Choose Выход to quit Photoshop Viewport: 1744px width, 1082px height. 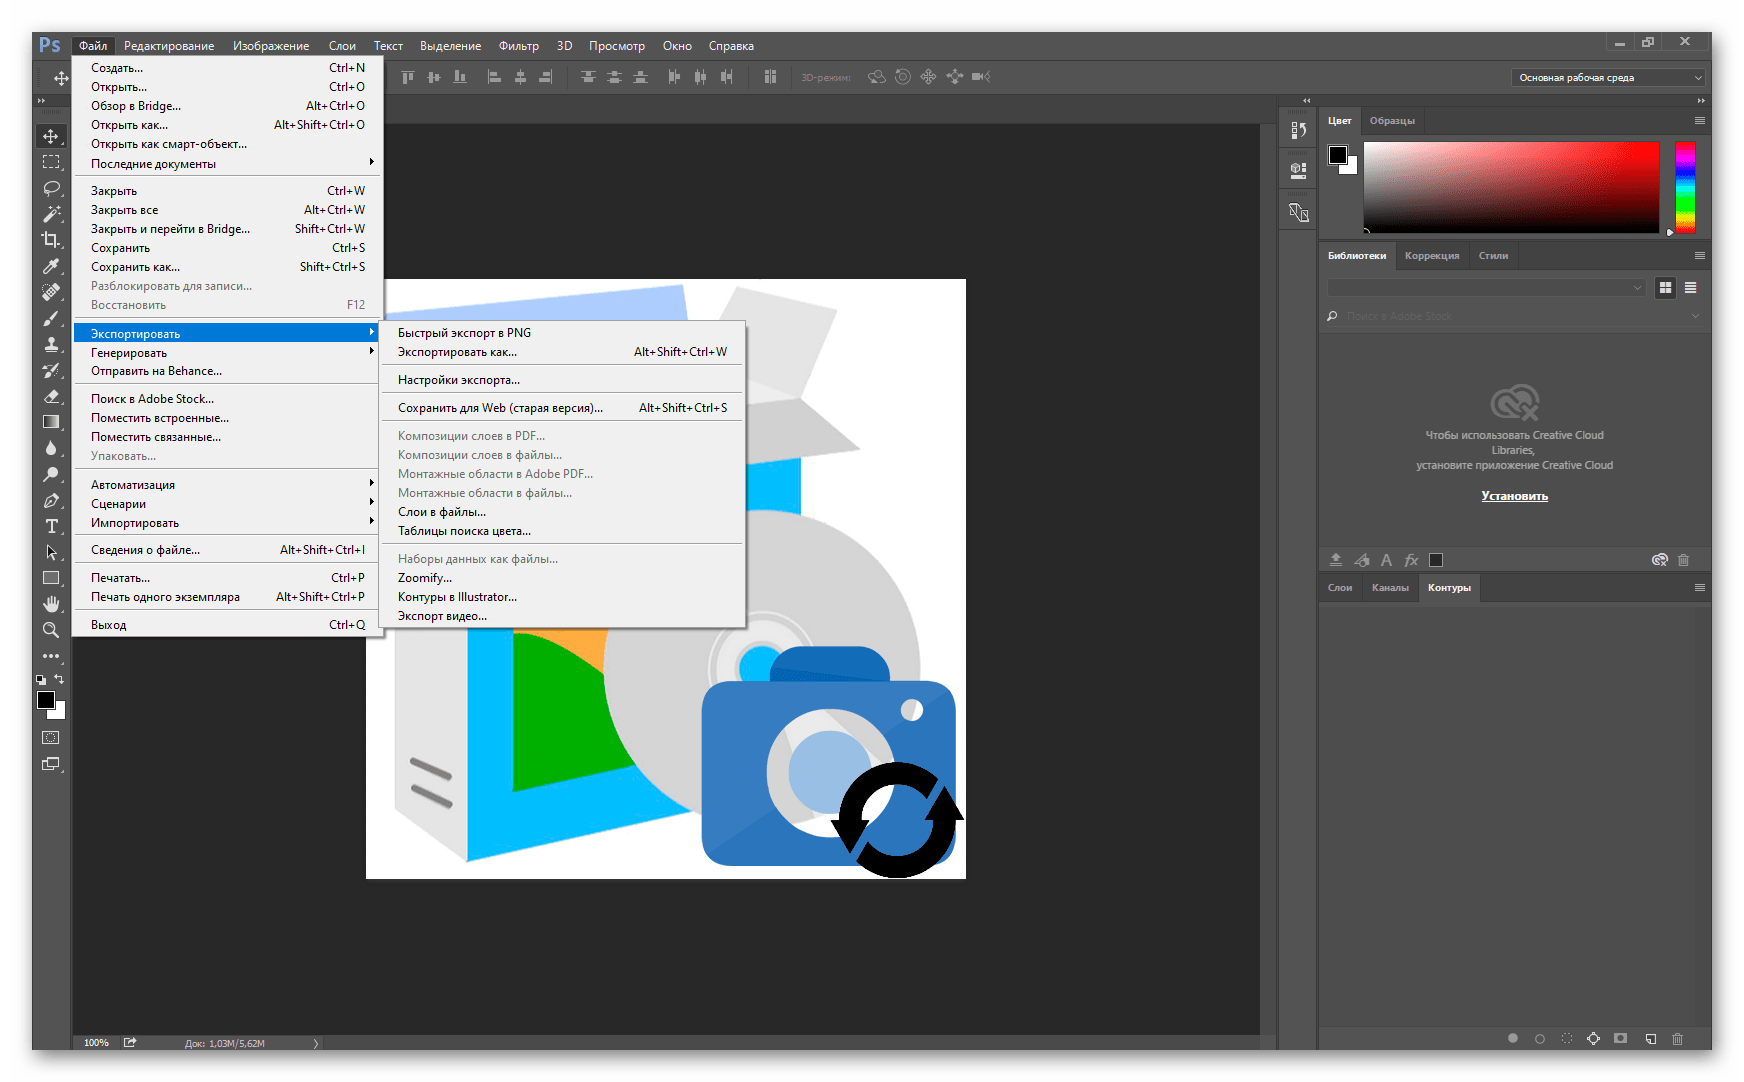tap(228, 625)
